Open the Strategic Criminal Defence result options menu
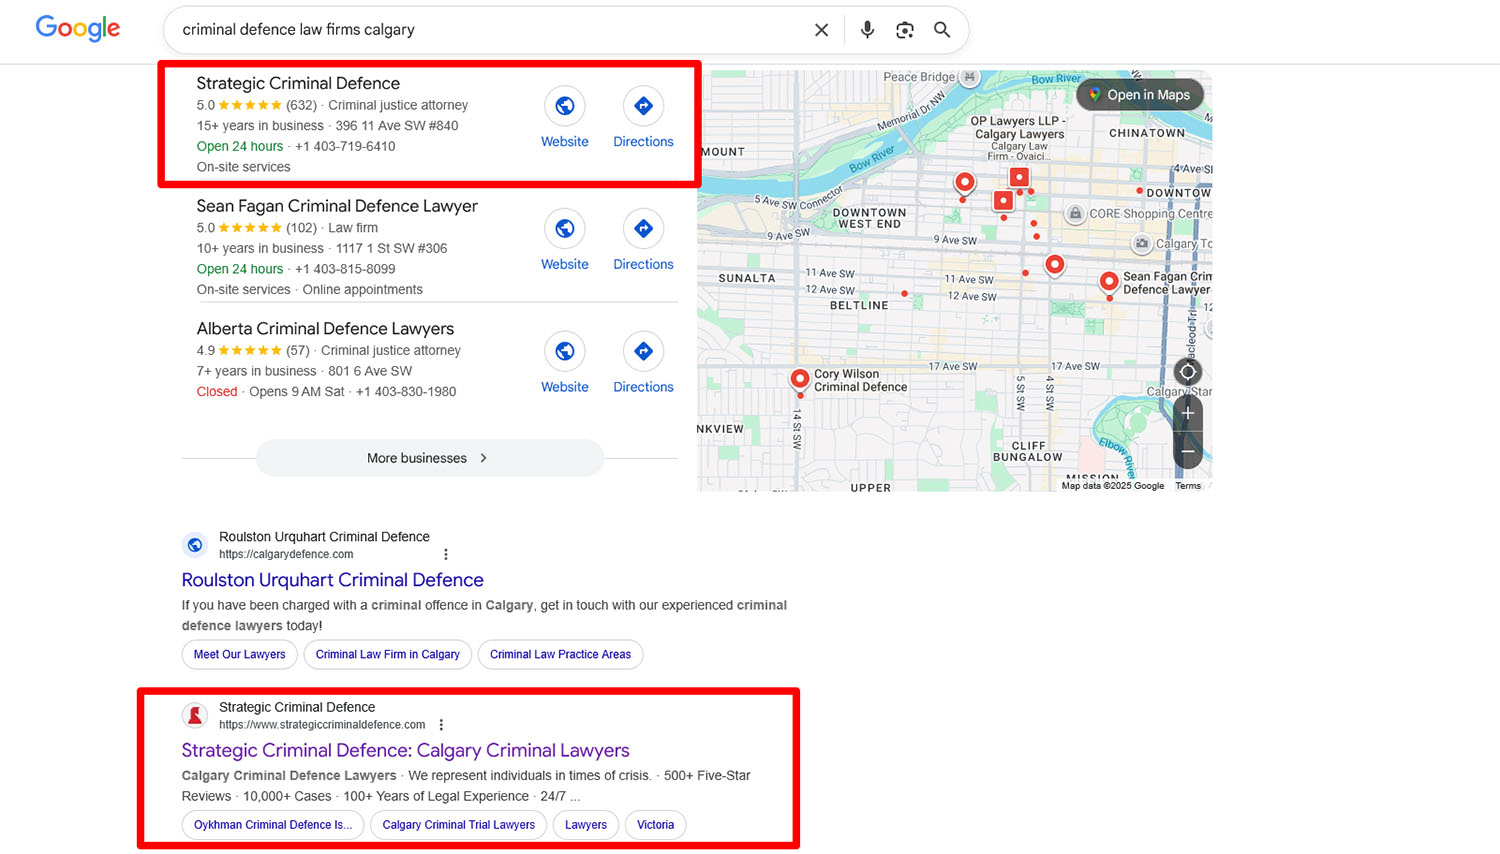The width and height of the screenshot is (1500, 854). point(441,724)
